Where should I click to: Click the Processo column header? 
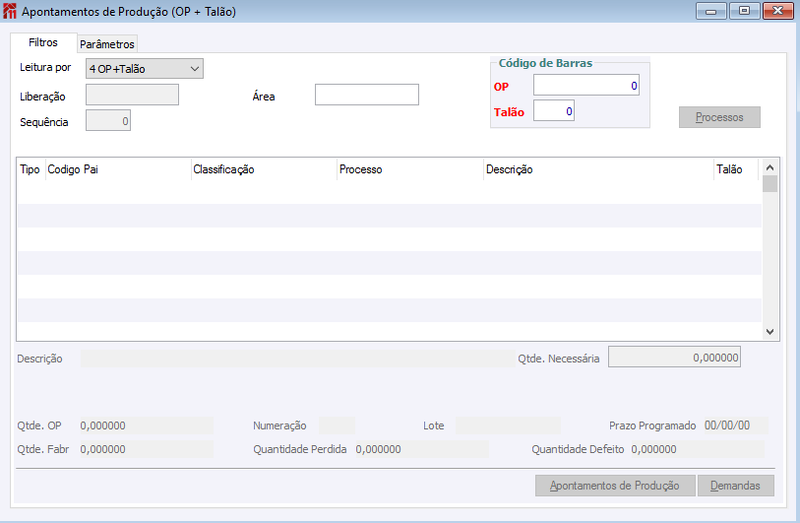pyautogui.click(x=410, y=169)
